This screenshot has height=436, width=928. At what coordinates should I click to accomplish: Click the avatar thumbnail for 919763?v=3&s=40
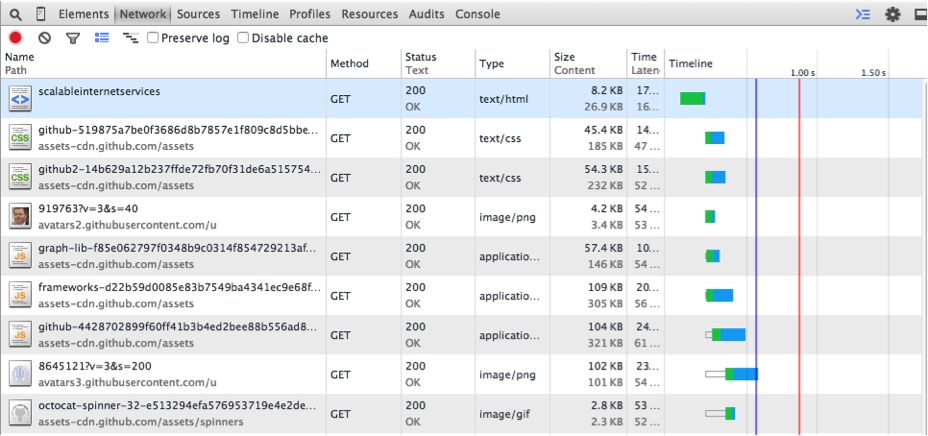(20, 217)
